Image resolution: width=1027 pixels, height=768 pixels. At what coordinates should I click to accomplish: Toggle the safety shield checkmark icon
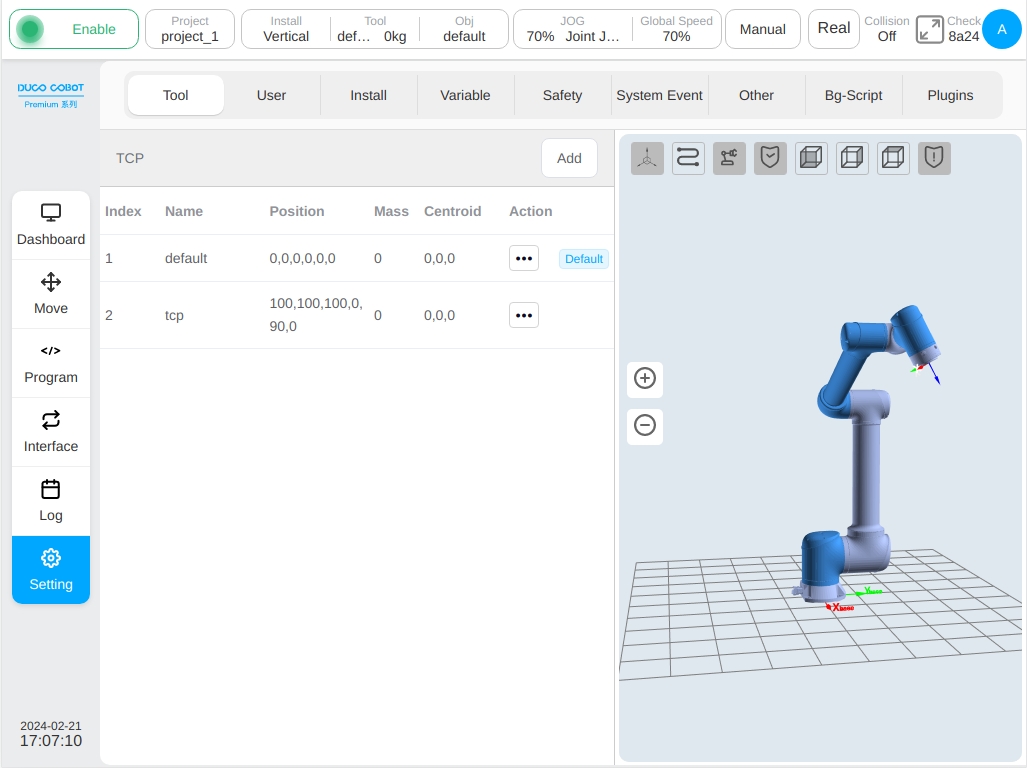click(x=770, y=158)
